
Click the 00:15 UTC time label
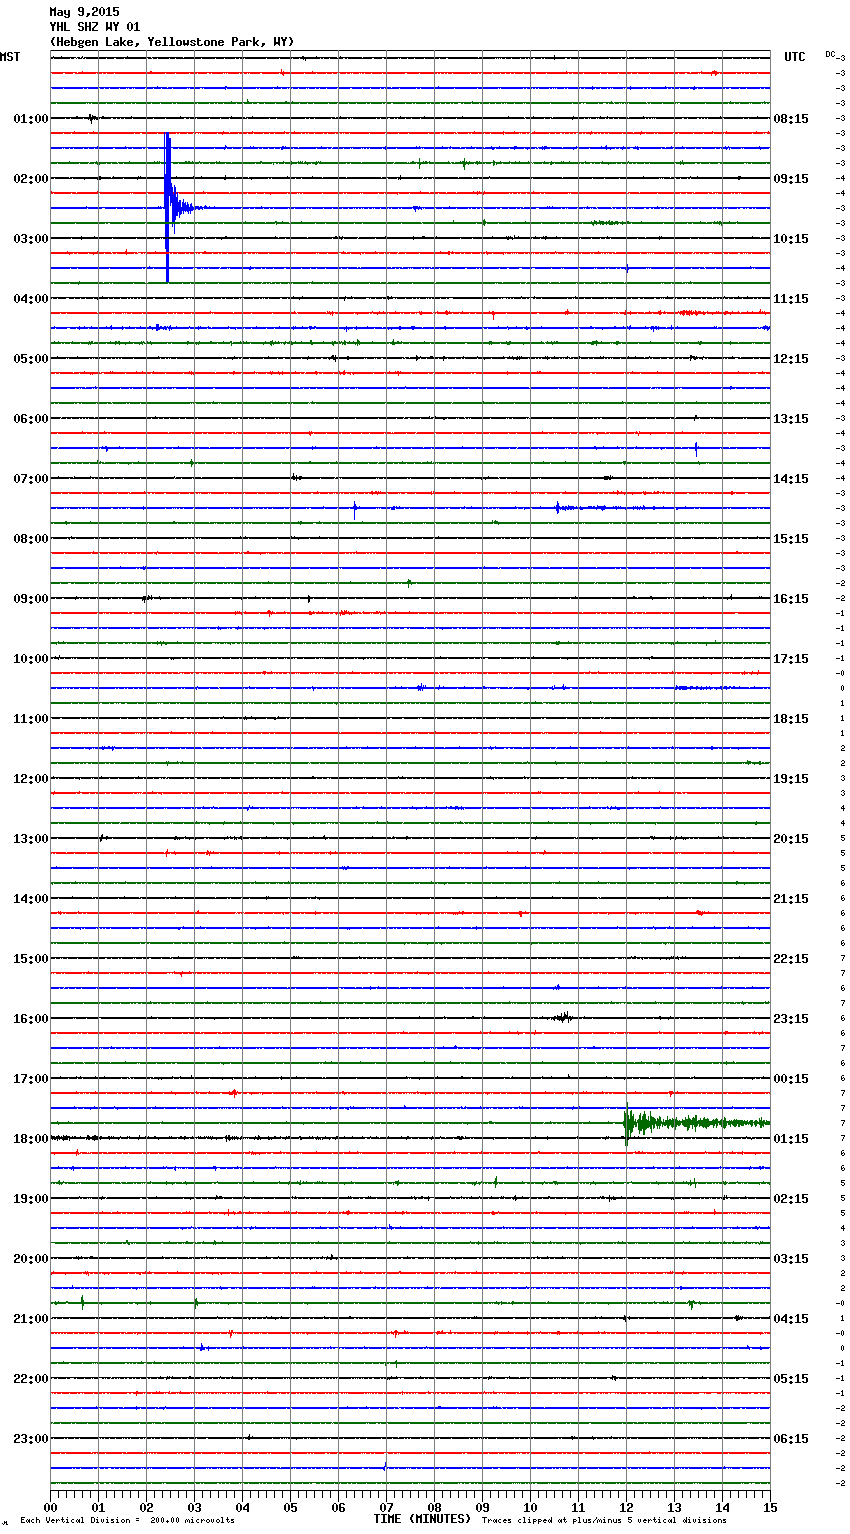tap(791, 1079)
